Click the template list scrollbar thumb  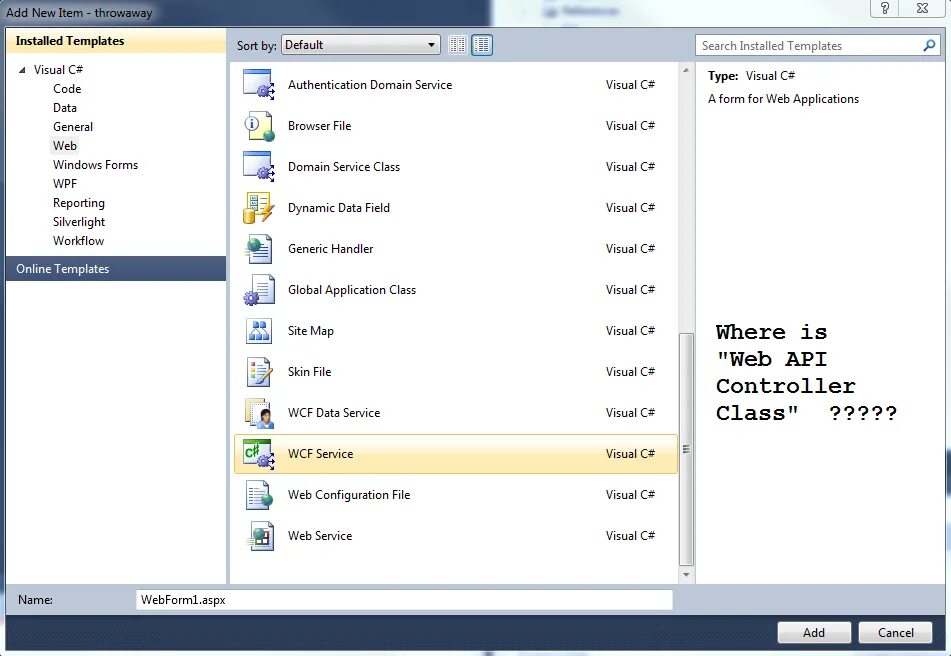pyautogui.click(x=686, y=449)
